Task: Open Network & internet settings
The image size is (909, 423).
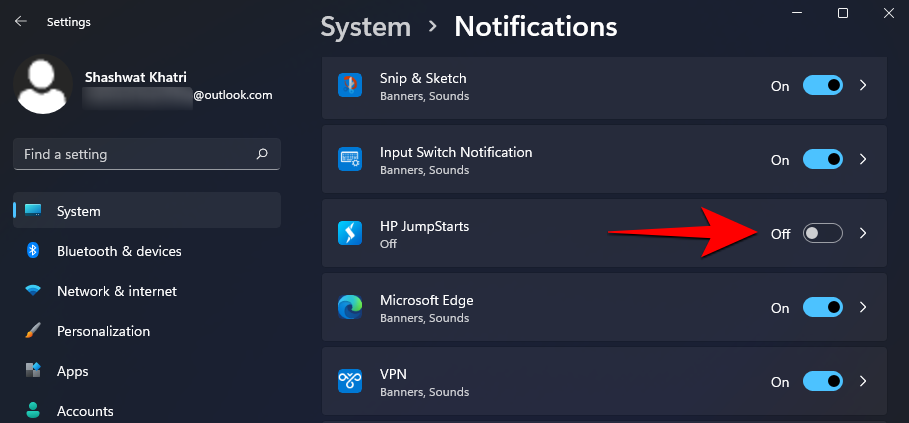Action: point(116,291)
